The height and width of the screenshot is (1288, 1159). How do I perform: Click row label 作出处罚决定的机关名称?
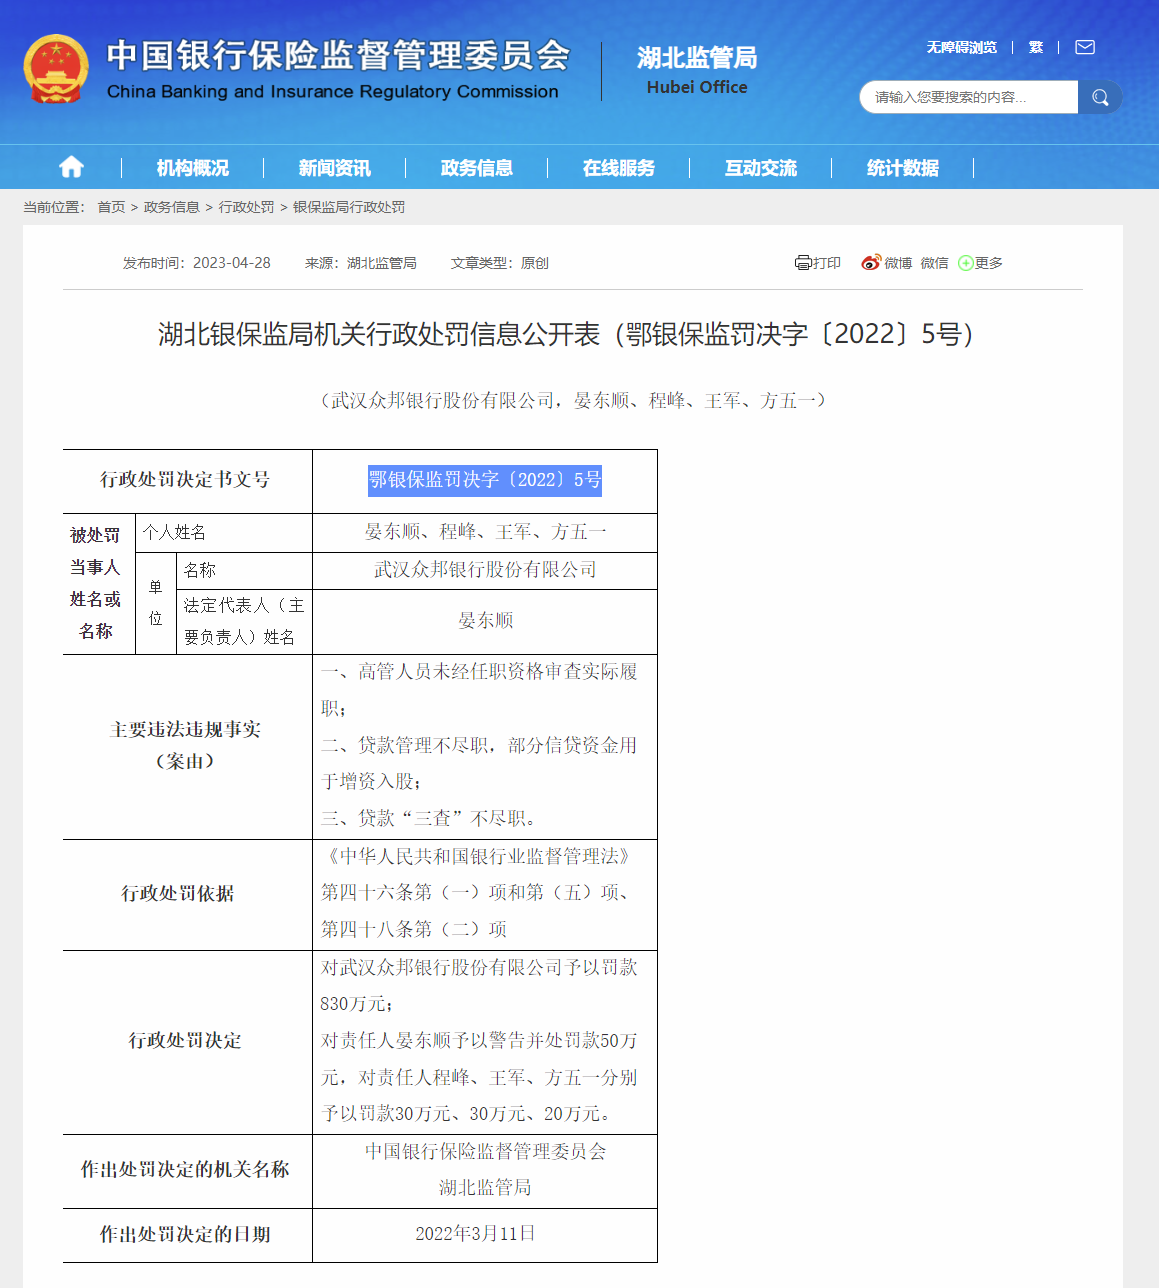coord(185,1170)
